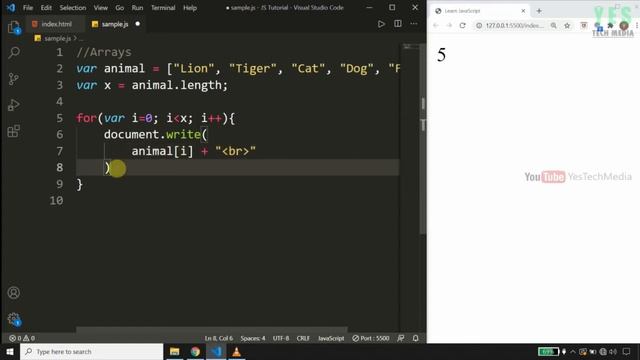Image resolution: width=640 pixels, height=360 pixels.
Task: Open the Search view in activity bar
Action: [14, 53]
